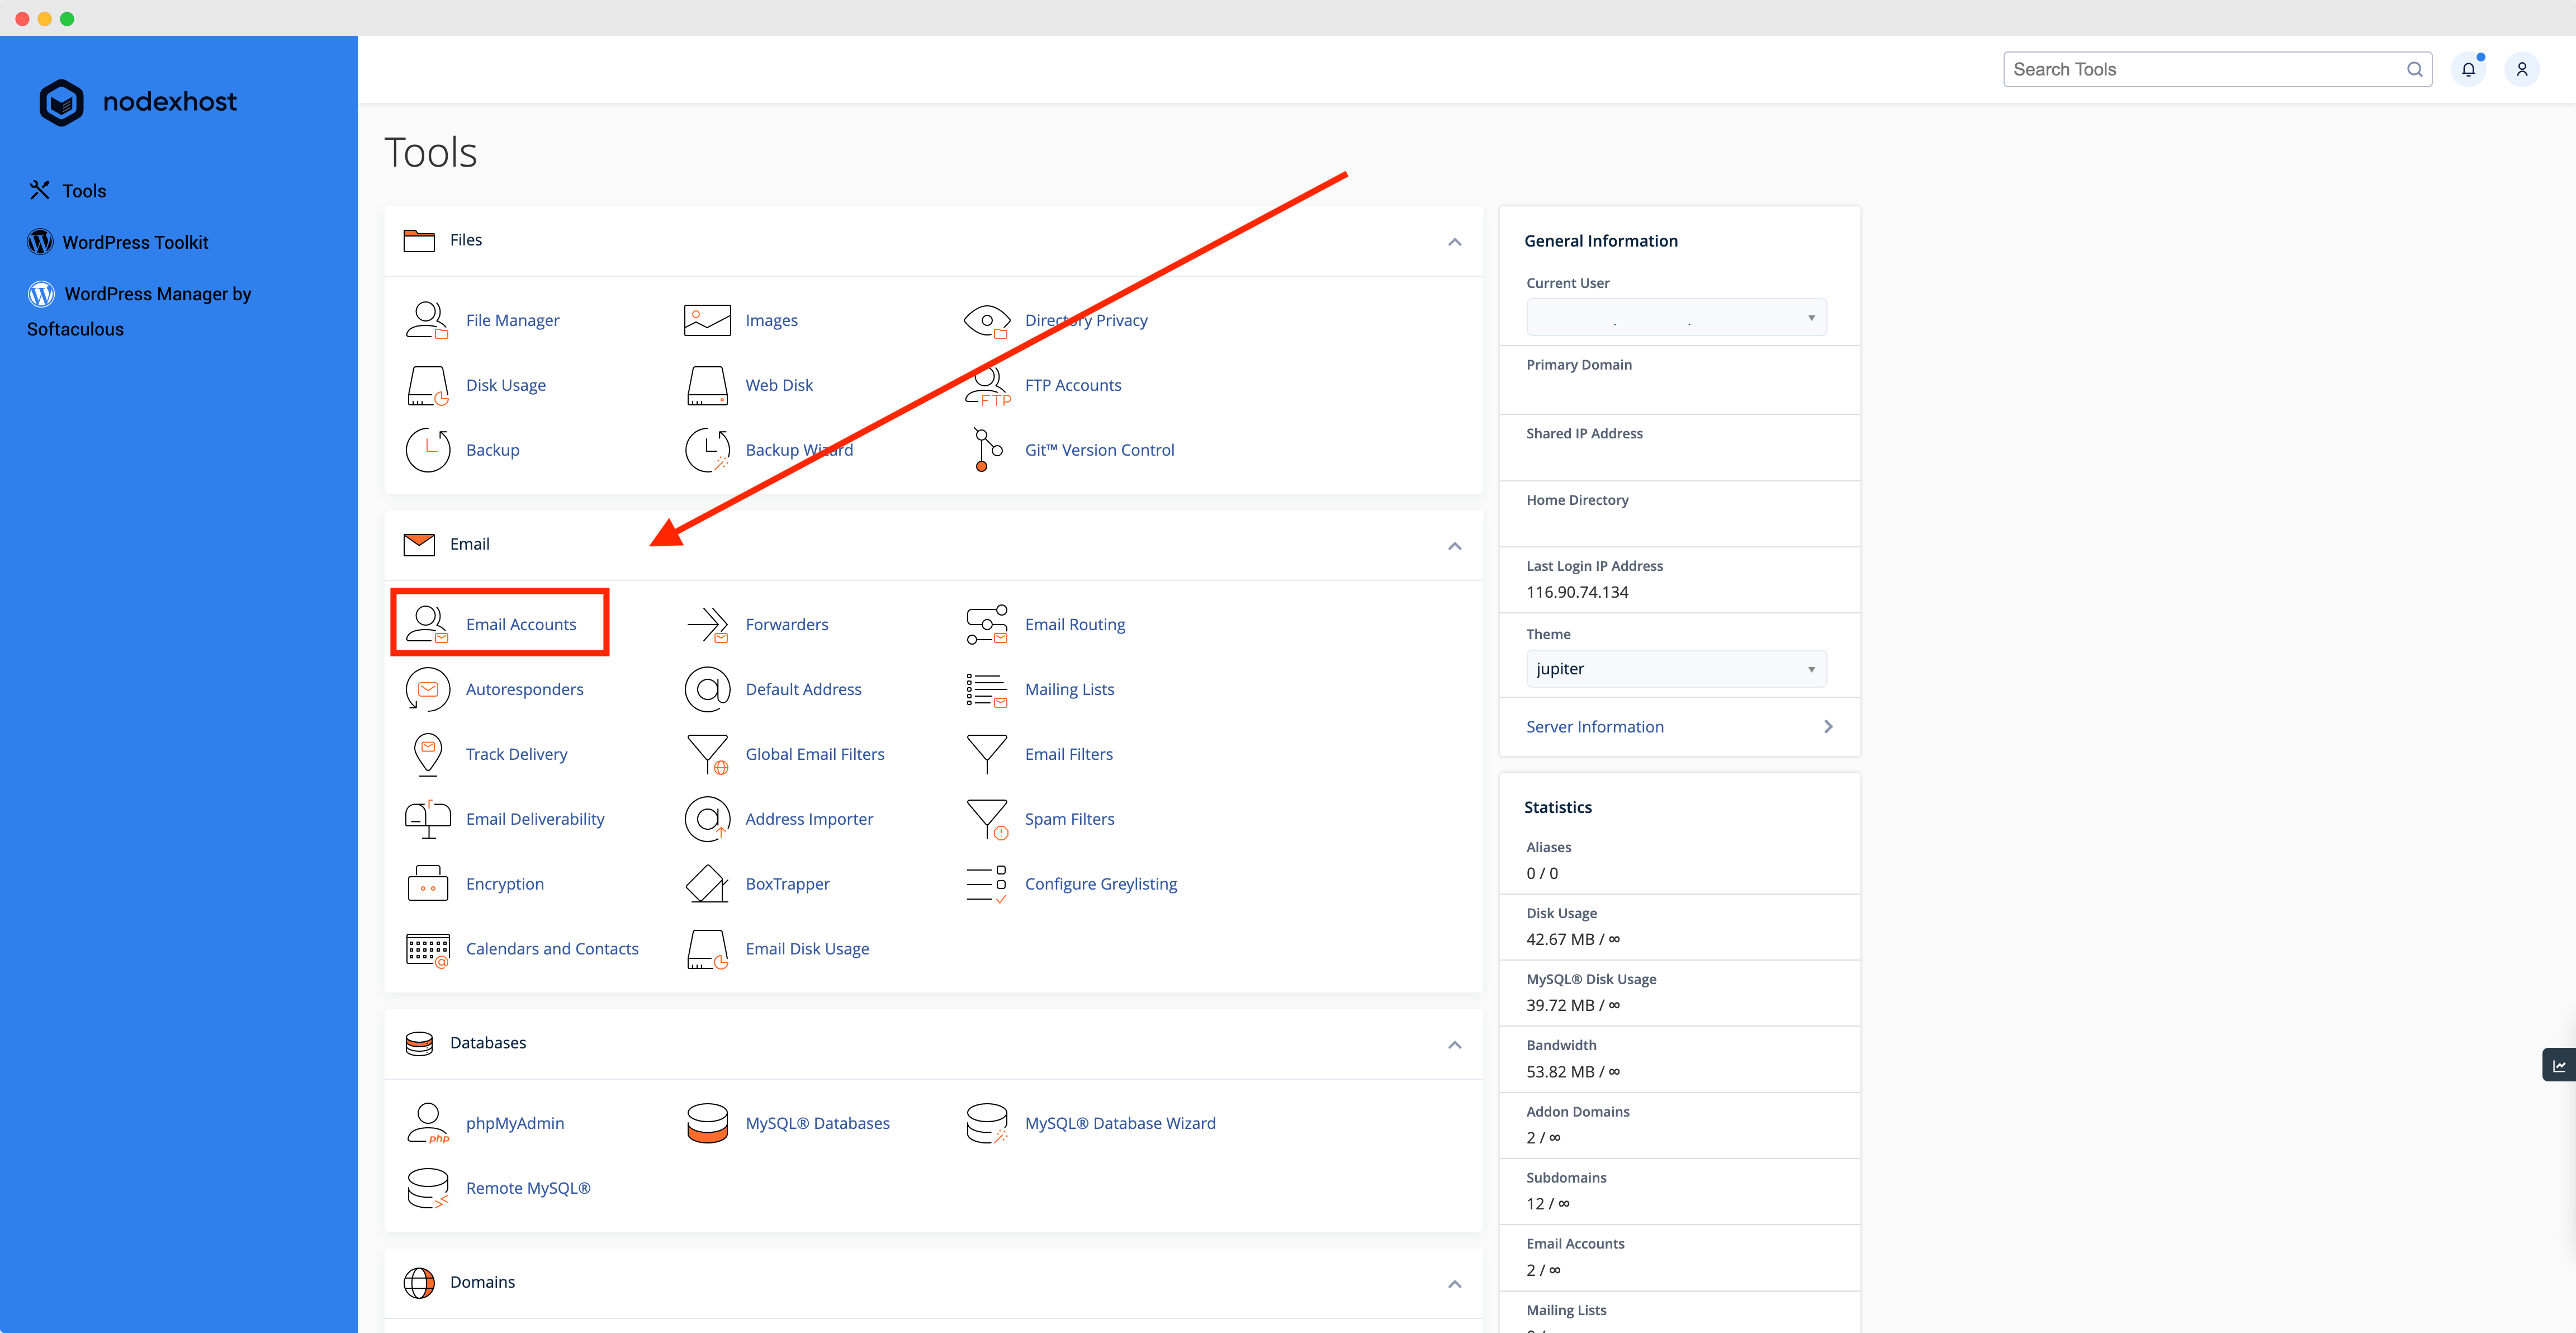Open the File Manager icon
Screen dimensions: 2576x1333
427,320
